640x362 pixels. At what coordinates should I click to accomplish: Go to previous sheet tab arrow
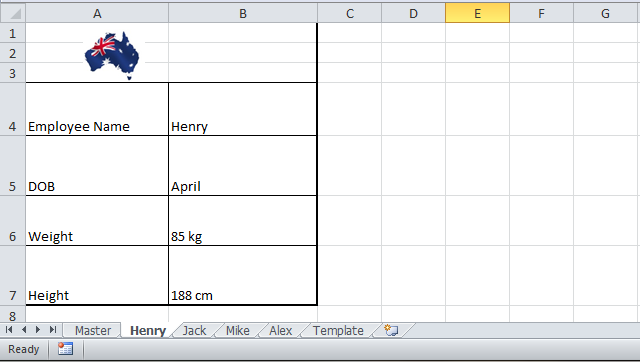[24, 330]
